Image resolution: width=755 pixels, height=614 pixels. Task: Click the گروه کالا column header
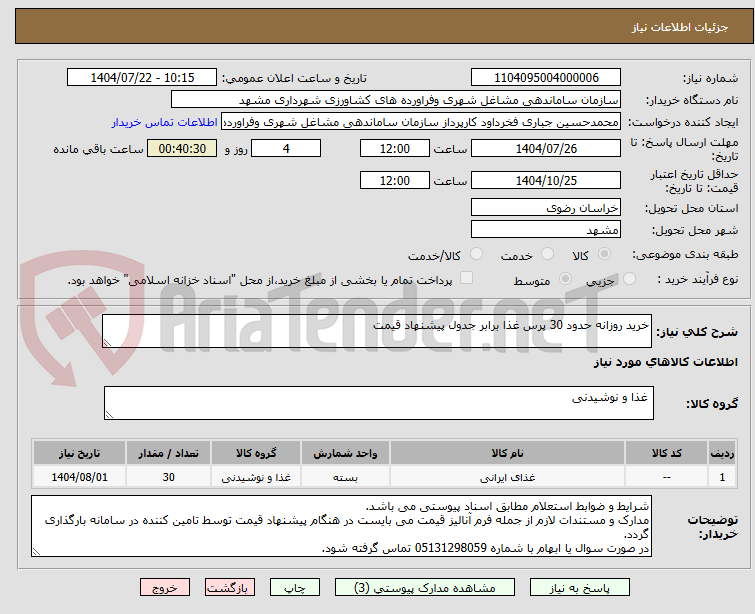(256, 453)
